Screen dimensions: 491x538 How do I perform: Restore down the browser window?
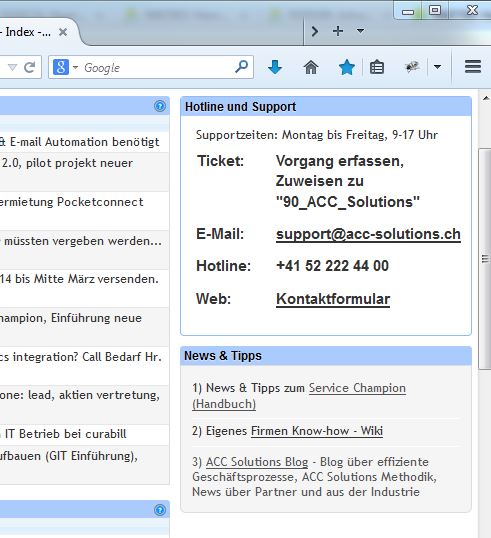(435, 10)
